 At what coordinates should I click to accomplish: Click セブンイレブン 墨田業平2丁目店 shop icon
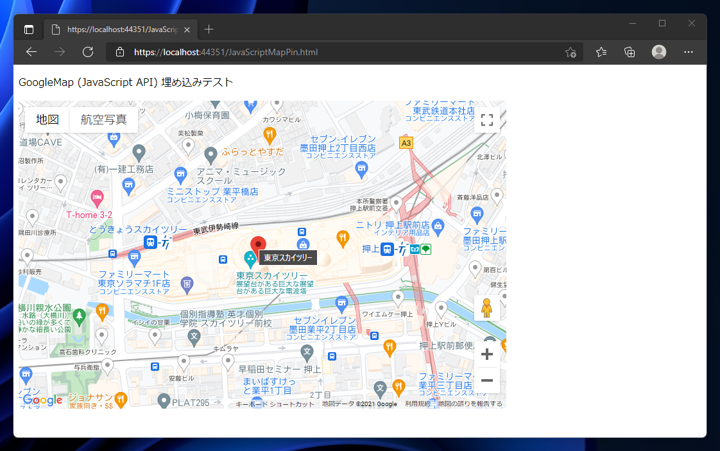point(341,304)
